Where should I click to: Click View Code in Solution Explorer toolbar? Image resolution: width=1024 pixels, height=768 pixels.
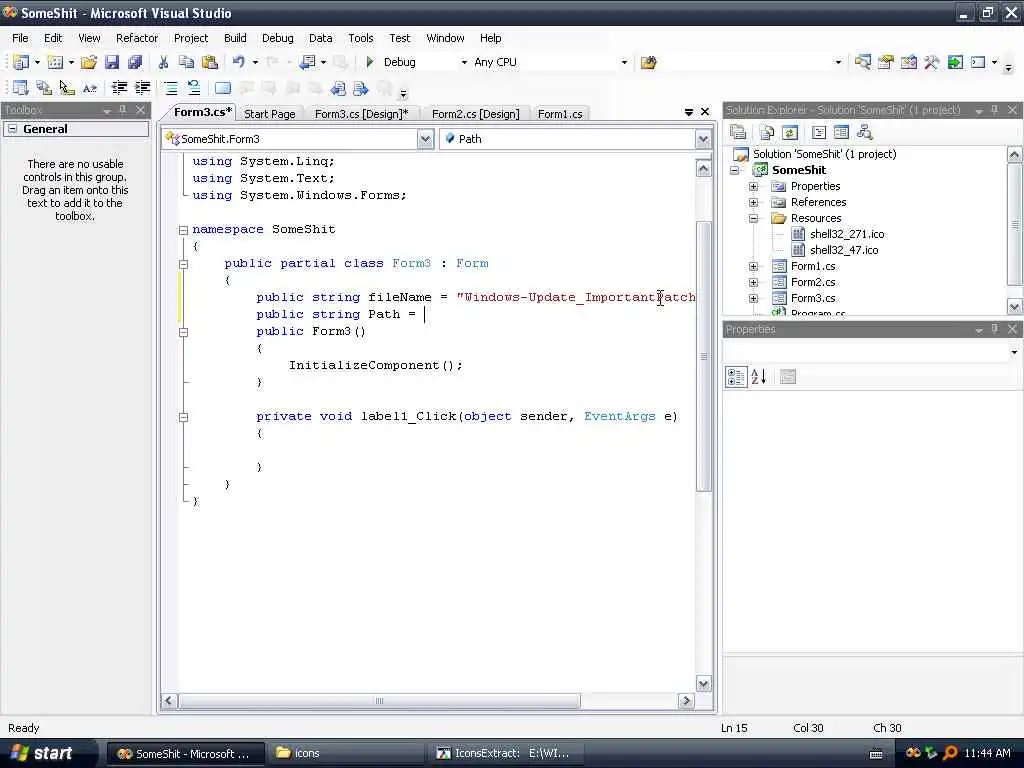coord(819,133)
